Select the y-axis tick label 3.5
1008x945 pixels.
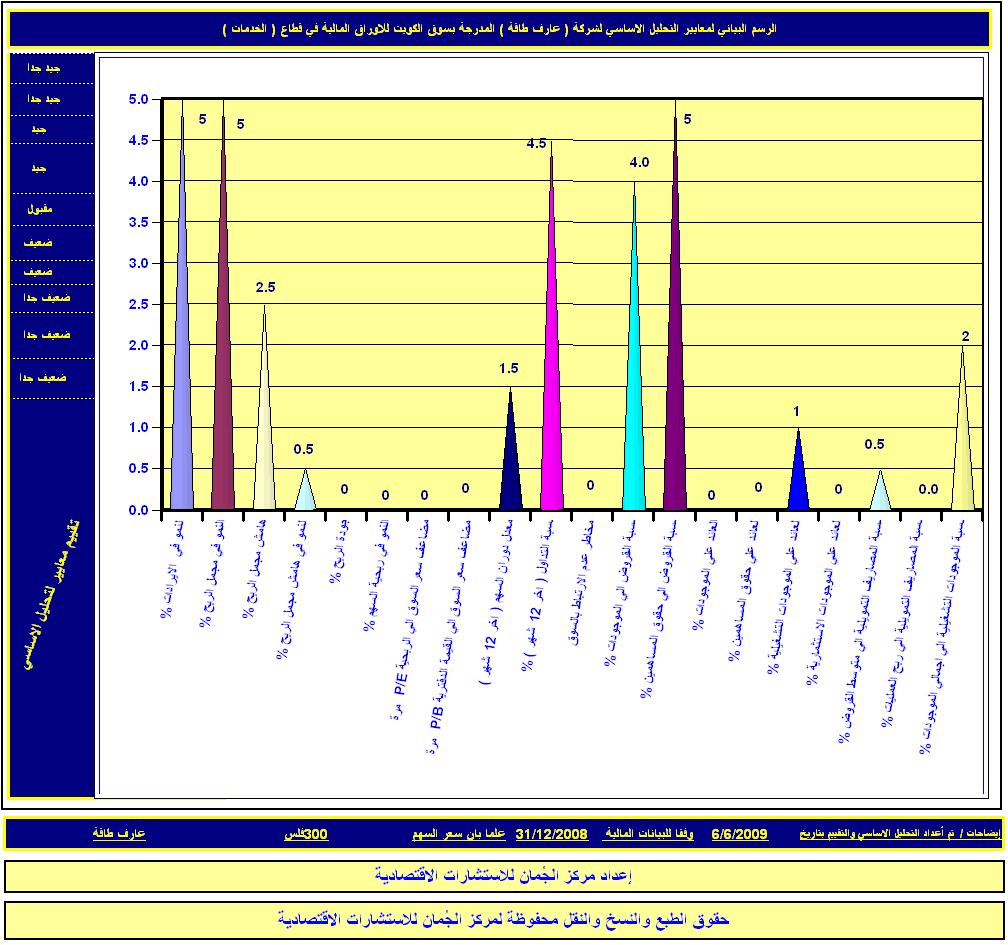coord(138,222)
